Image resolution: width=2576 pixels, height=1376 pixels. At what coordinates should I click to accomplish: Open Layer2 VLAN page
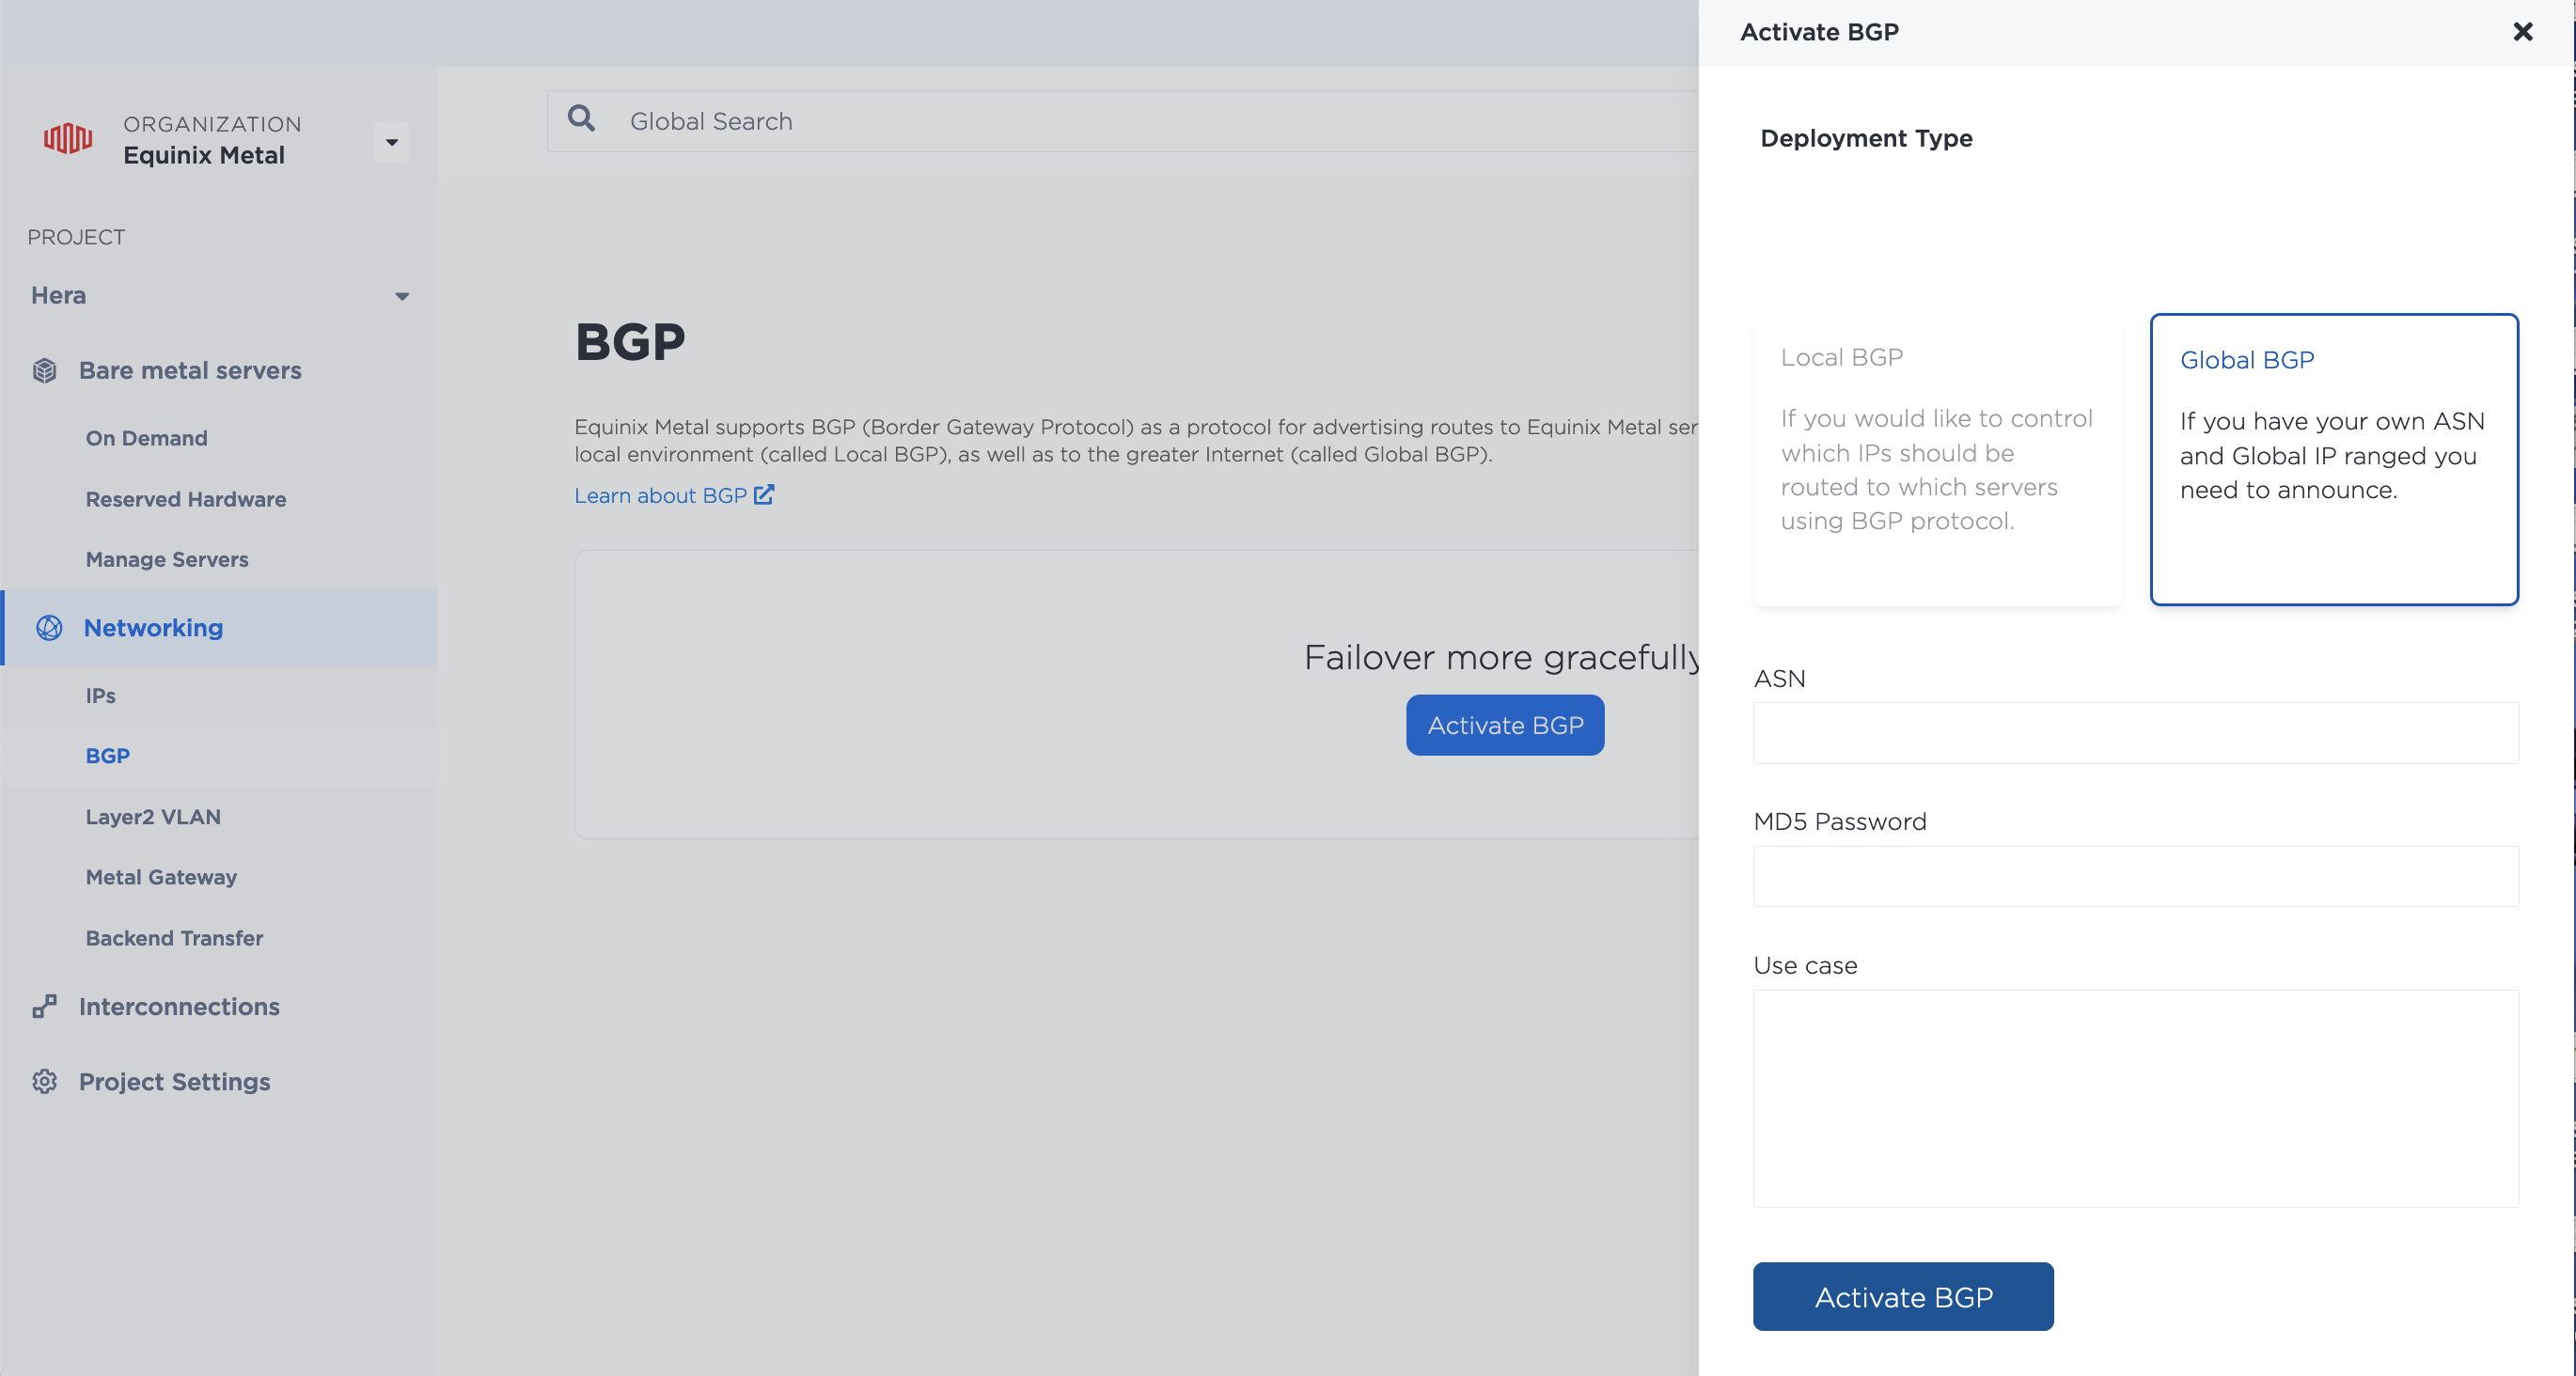point(153,817)
